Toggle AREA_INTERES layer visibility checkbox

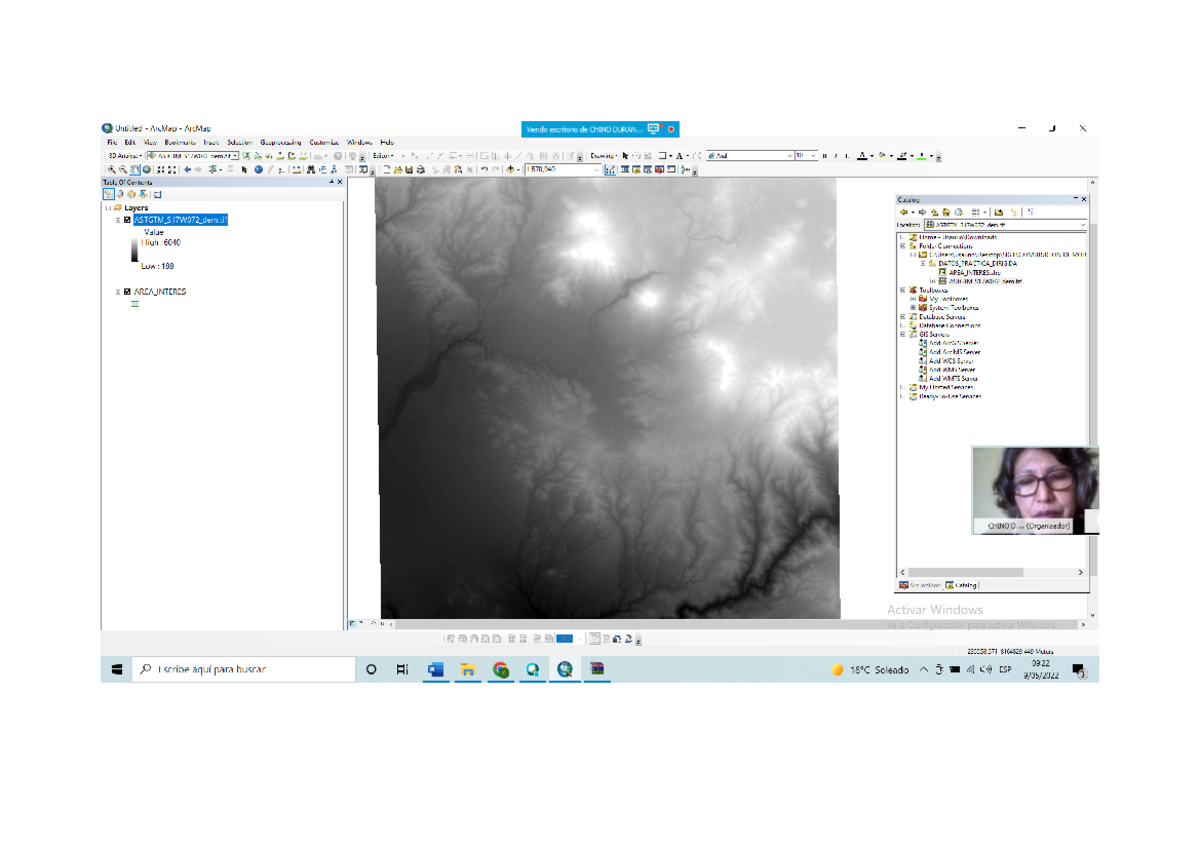click(x=127, y=292)
